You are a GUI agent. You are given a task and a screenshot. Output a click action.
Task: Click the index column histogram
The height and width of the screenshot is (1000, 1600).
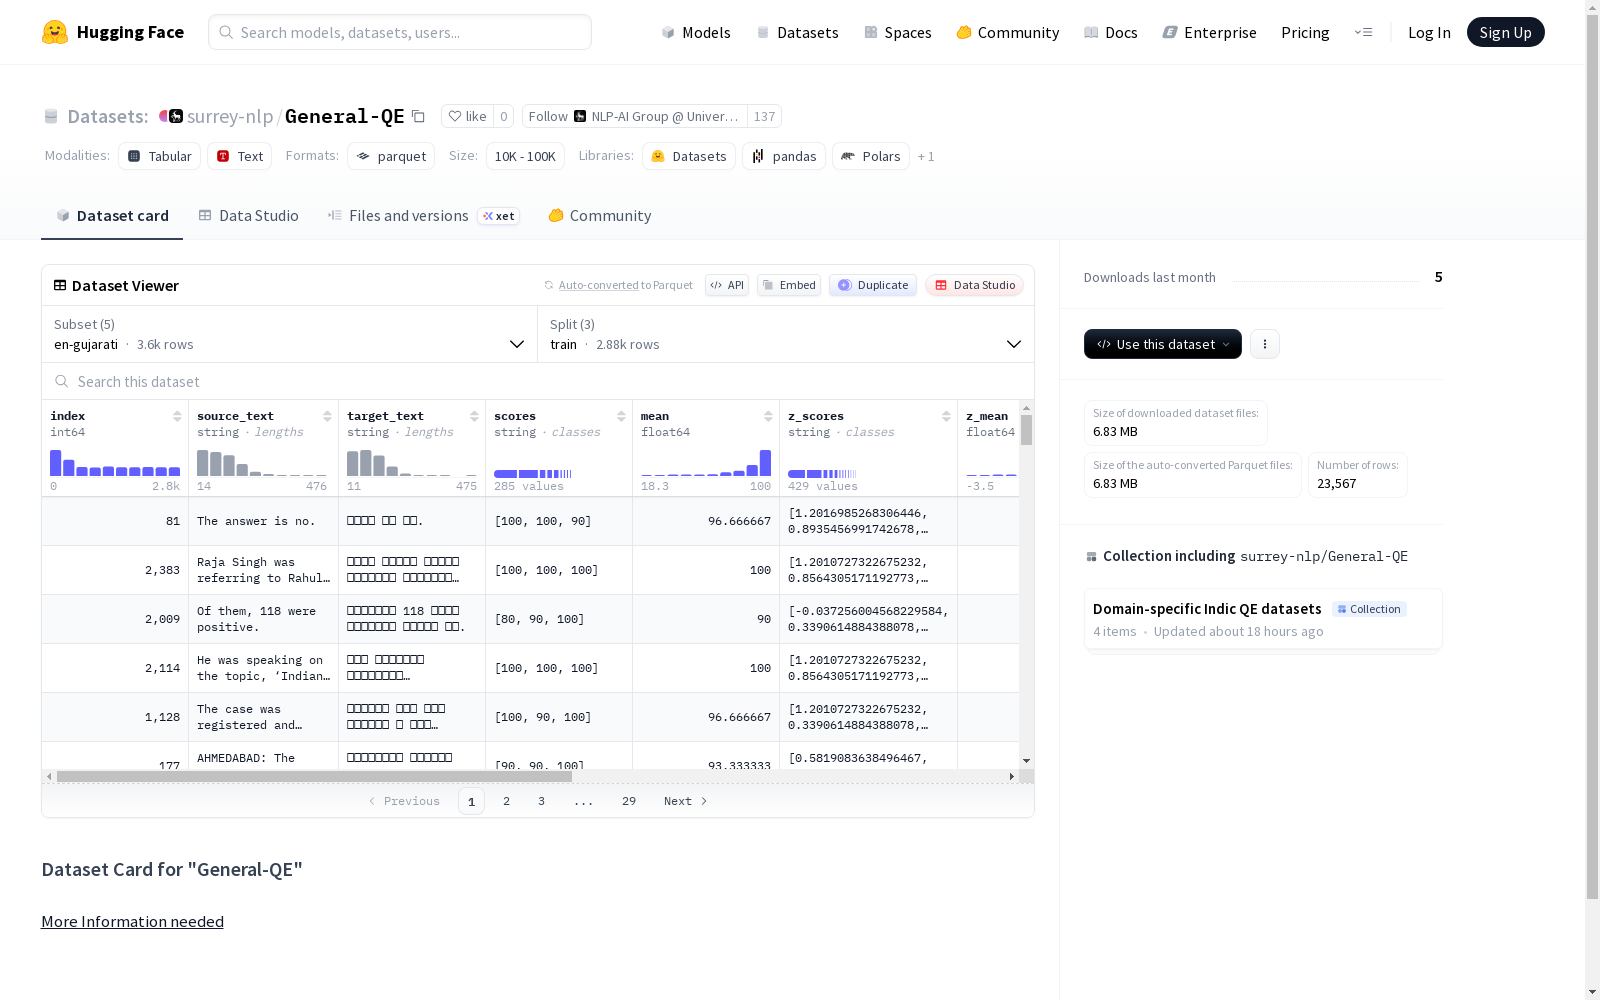[x=115, y=463]
